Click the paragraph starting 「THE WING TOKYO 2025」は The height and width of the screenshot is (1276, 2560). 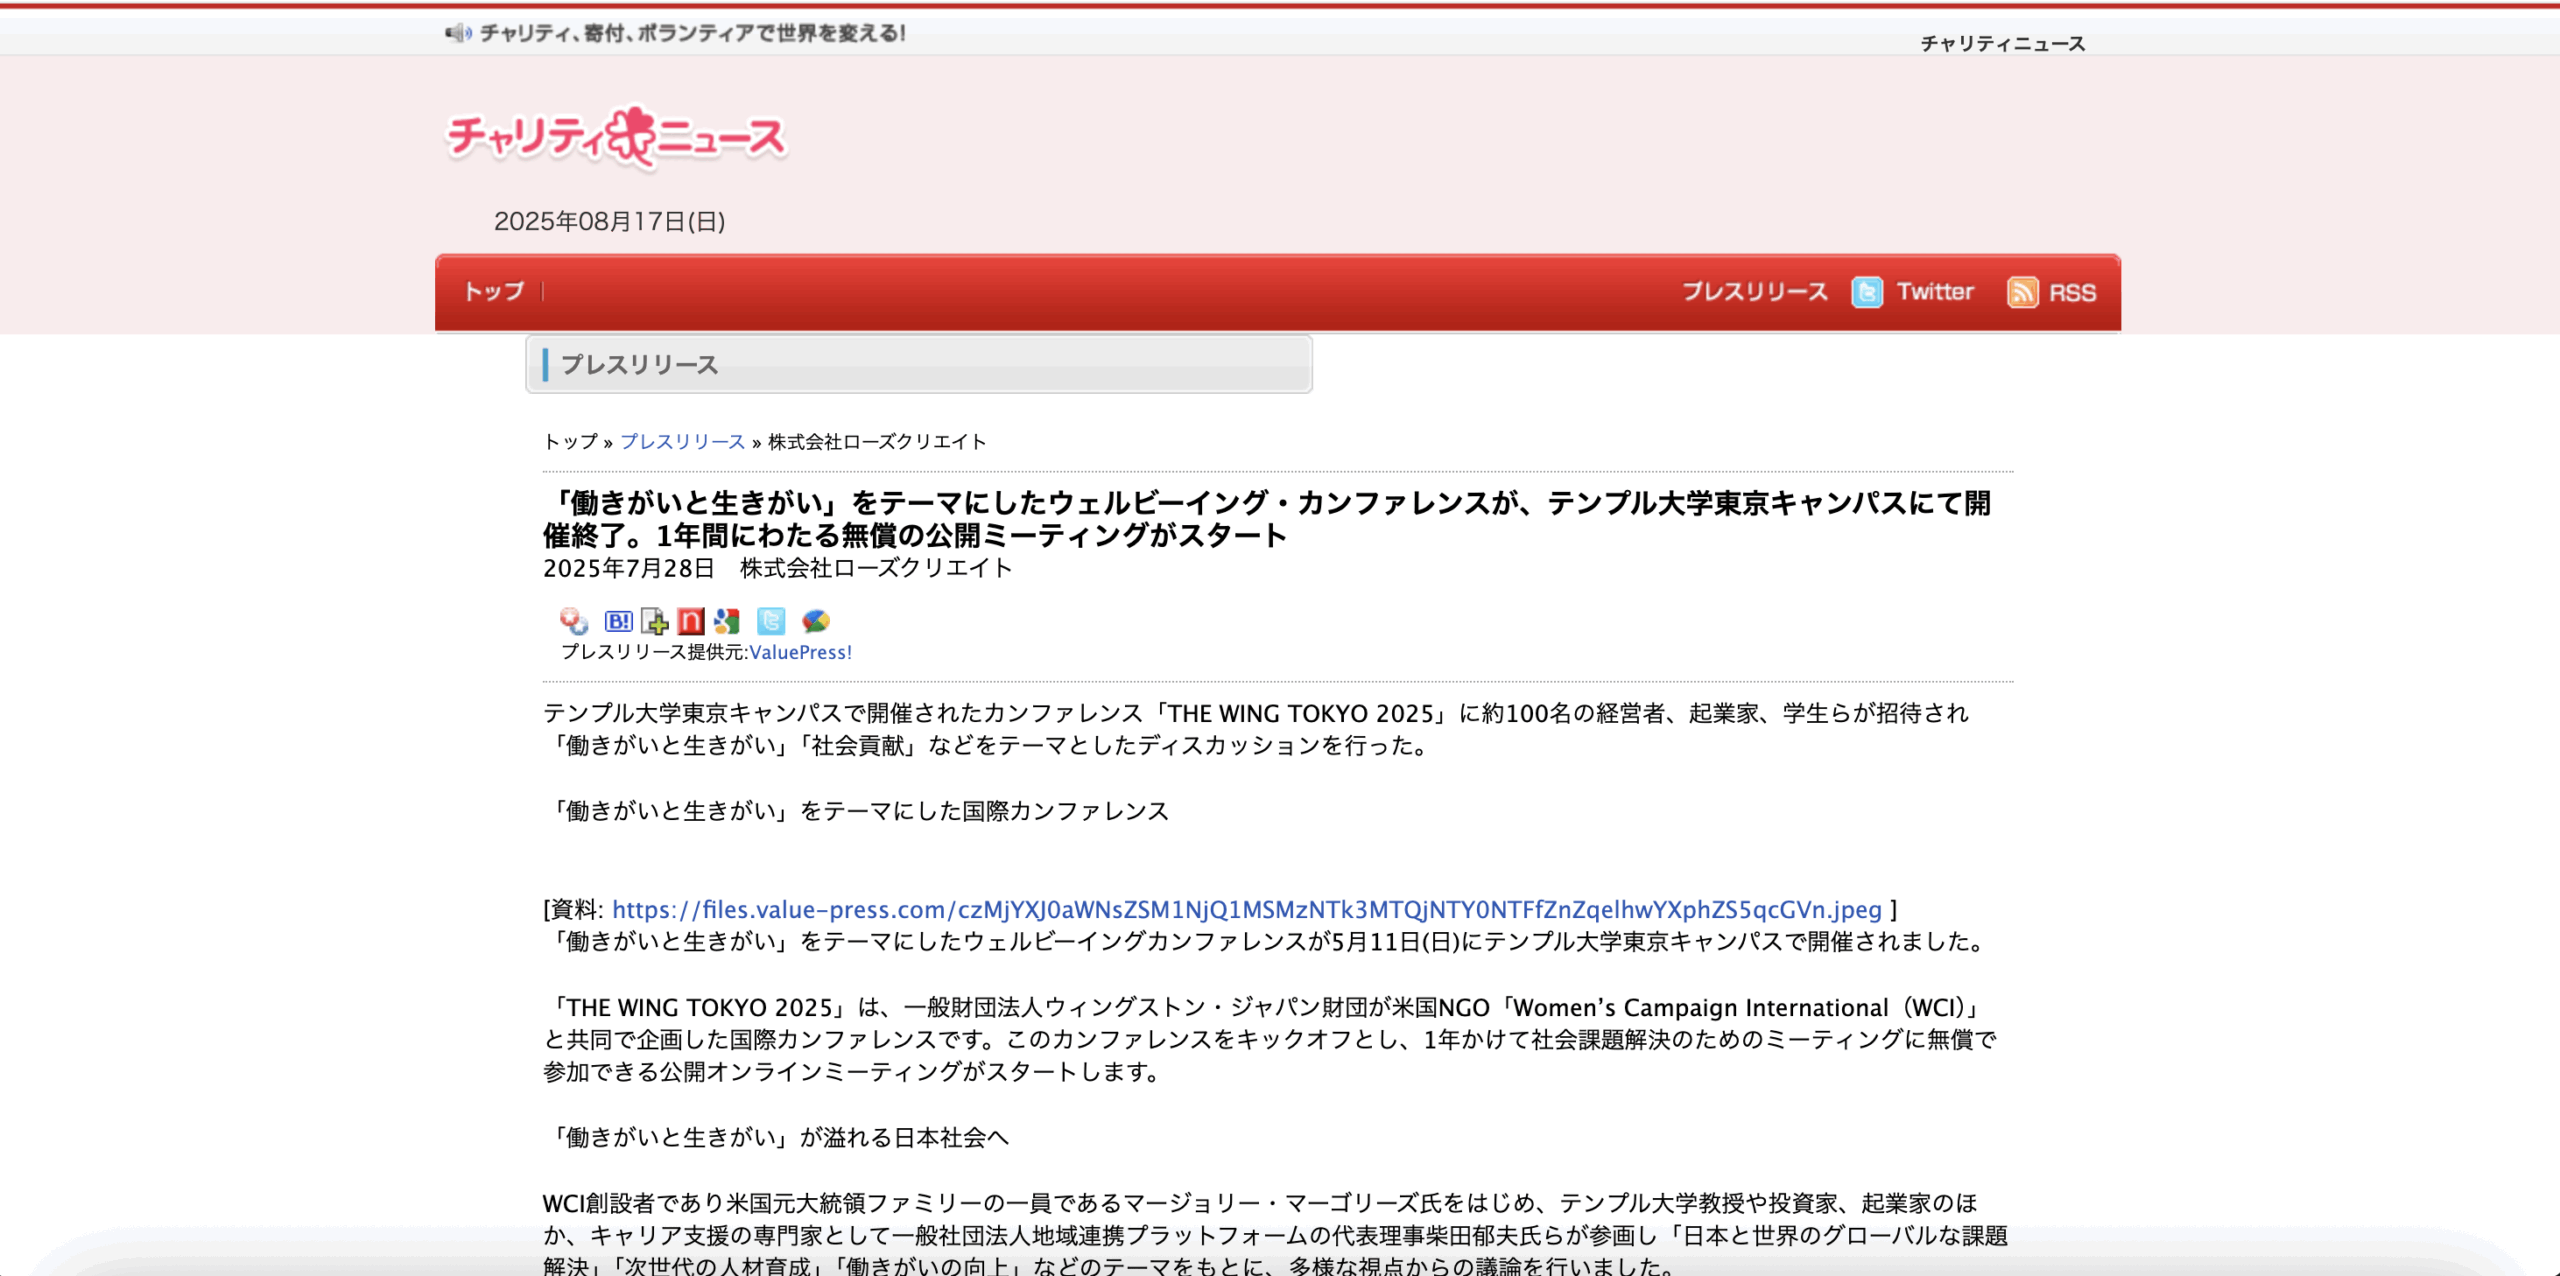(x=1269, y=1039)
